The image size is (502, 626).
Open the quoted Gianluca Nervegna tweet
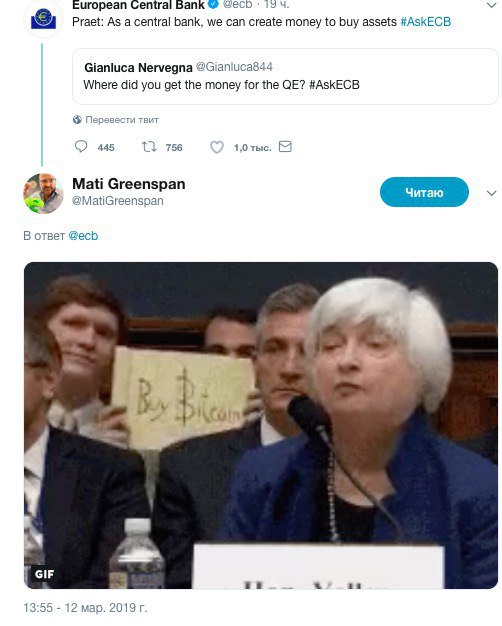(x=285, y=76)
